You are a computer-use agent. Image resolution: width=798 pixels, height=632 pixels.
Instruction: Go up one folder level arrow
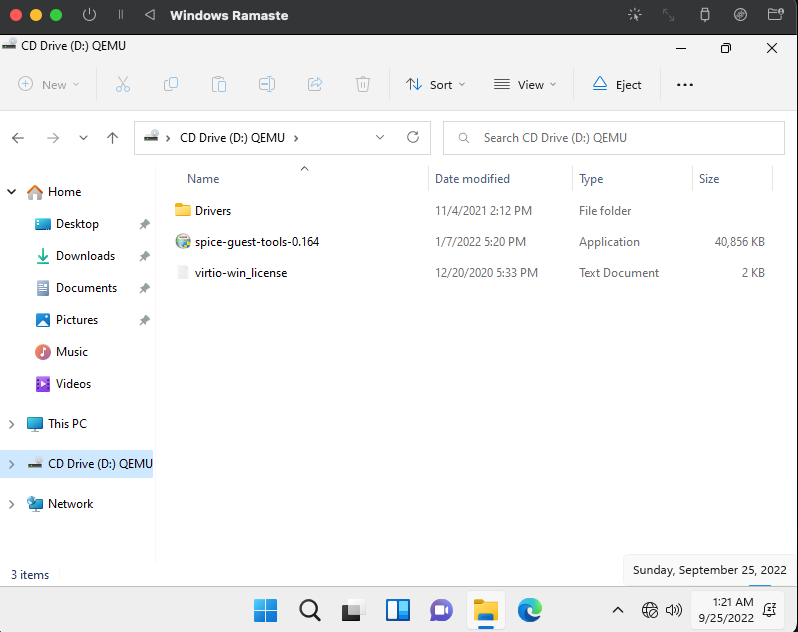coord(112,138)
